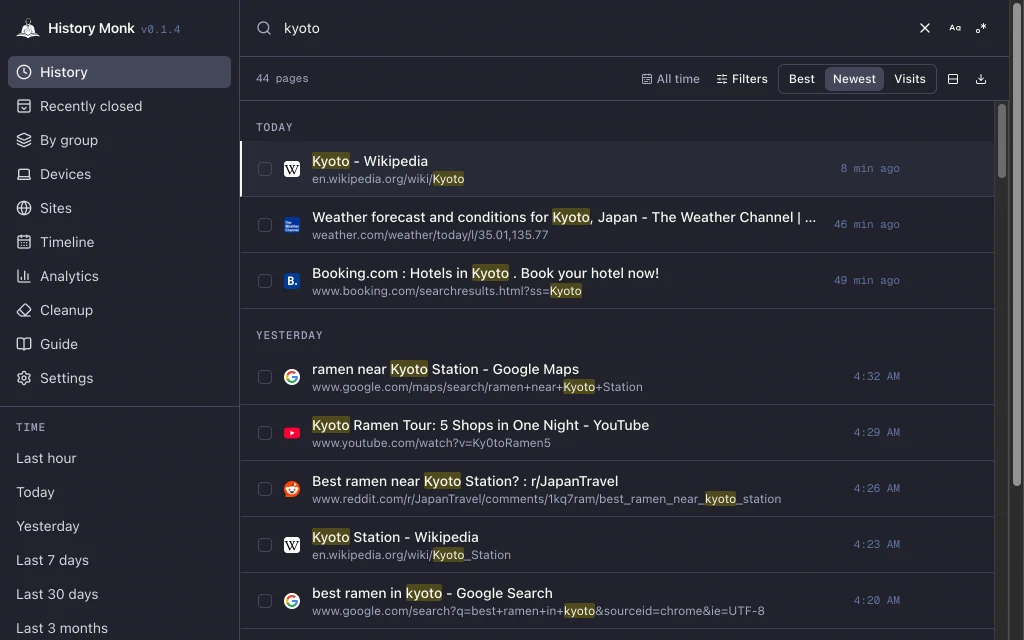Screen dimensions: 1024x640
Task: Click the Booking.com favicon
Action: click(292, 281)
